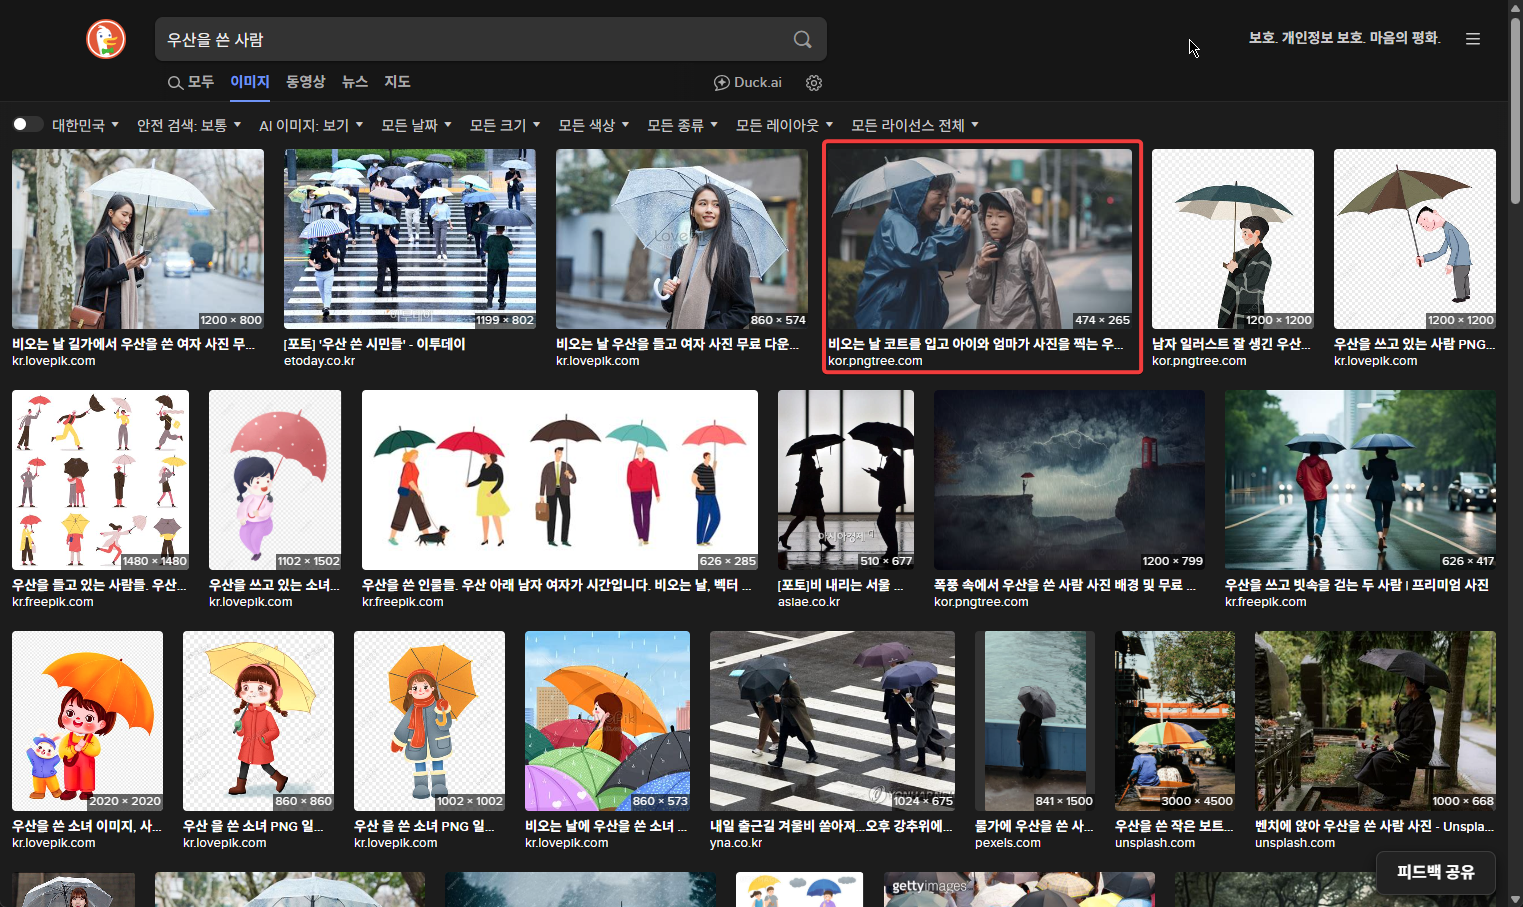The image size is (1523, 907).
Task: Open the asiae.co.kr silhouette umbrella photo
Action: point(846,480)
